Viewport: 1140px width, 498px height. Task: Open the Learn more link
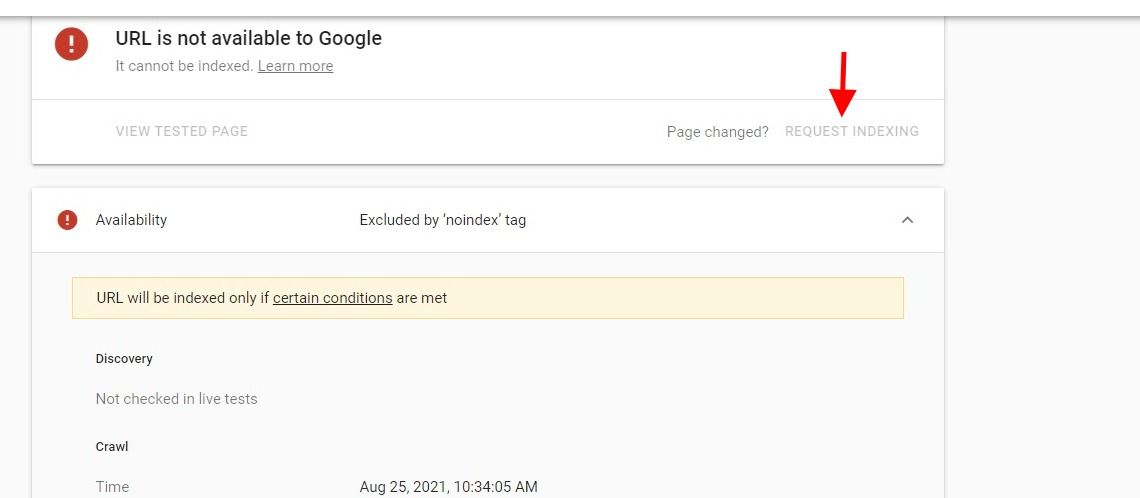point(295,66)
